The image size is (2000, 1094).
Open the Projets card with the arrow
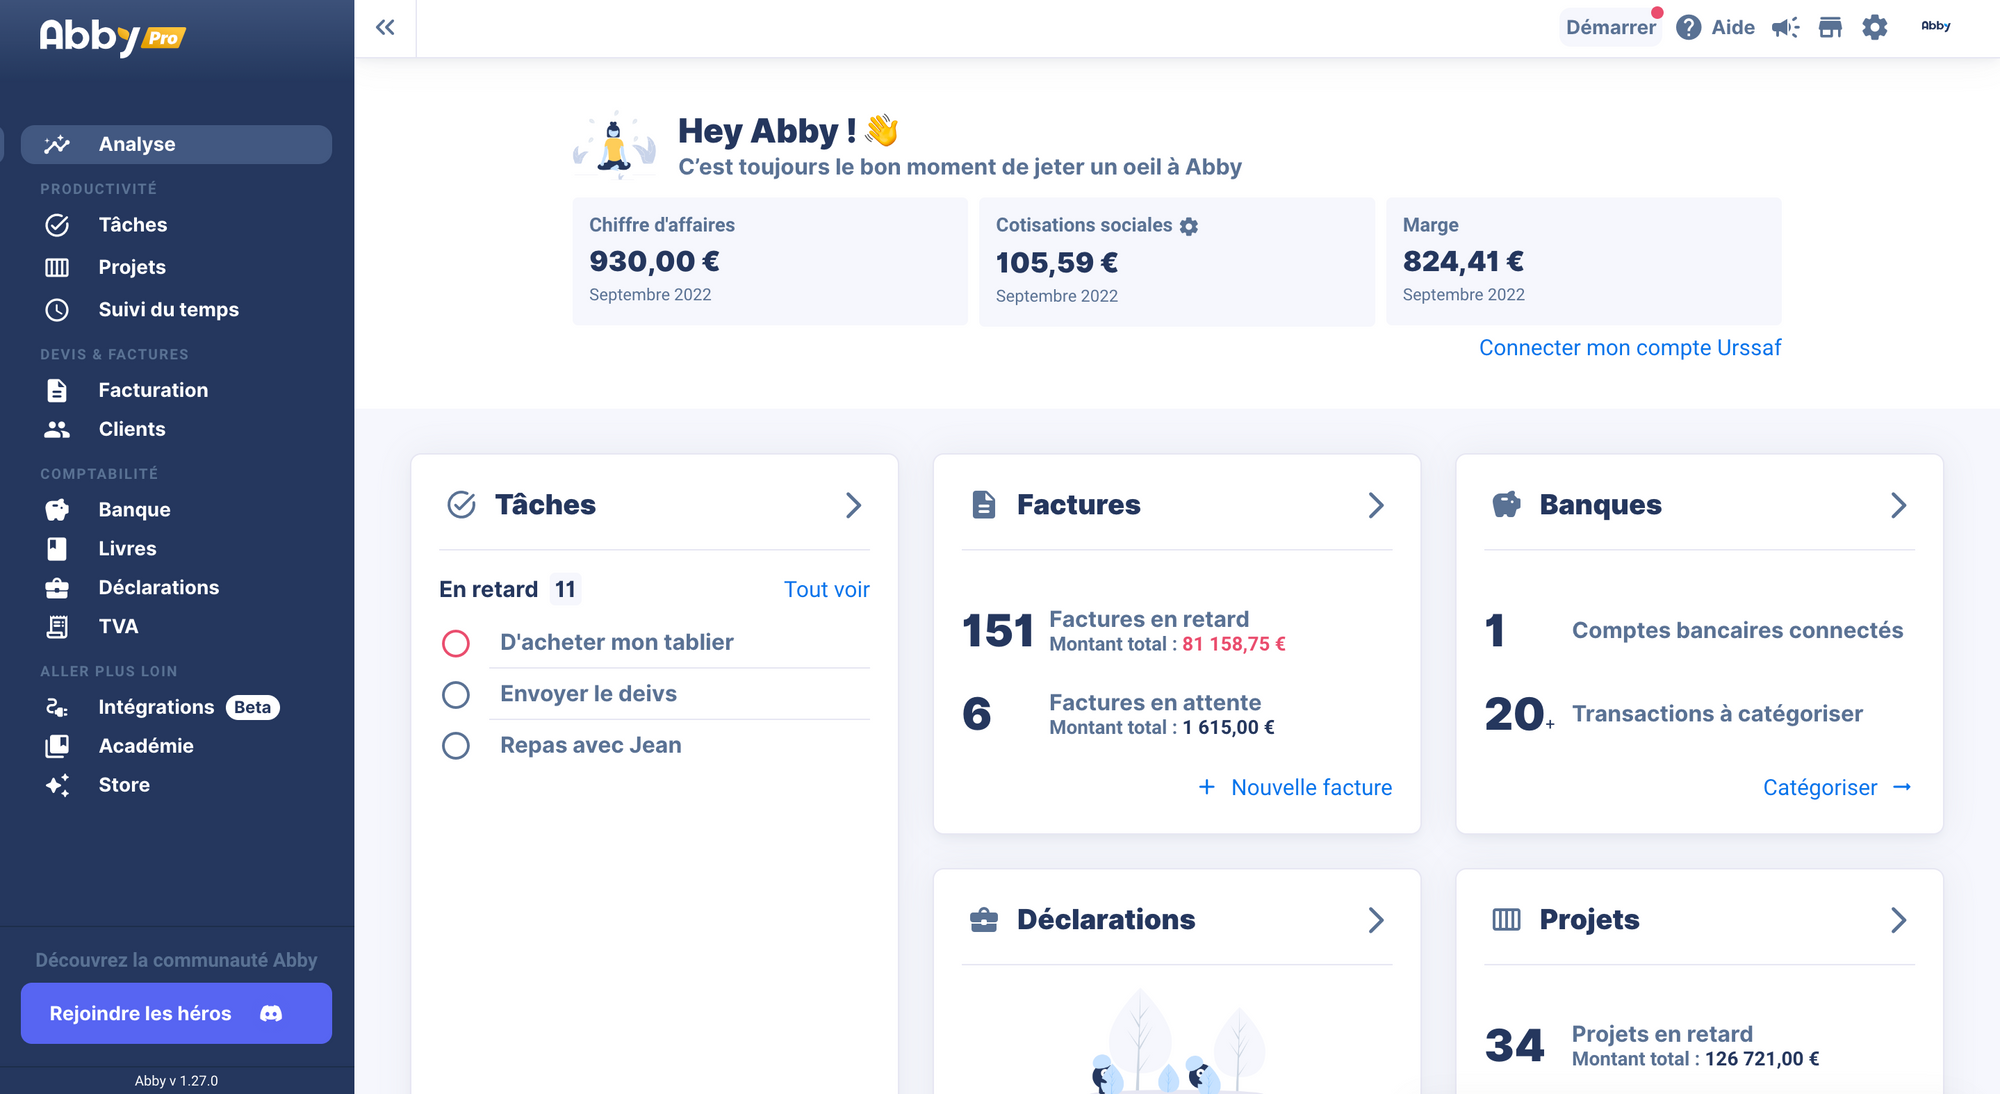coord(1899,919)
